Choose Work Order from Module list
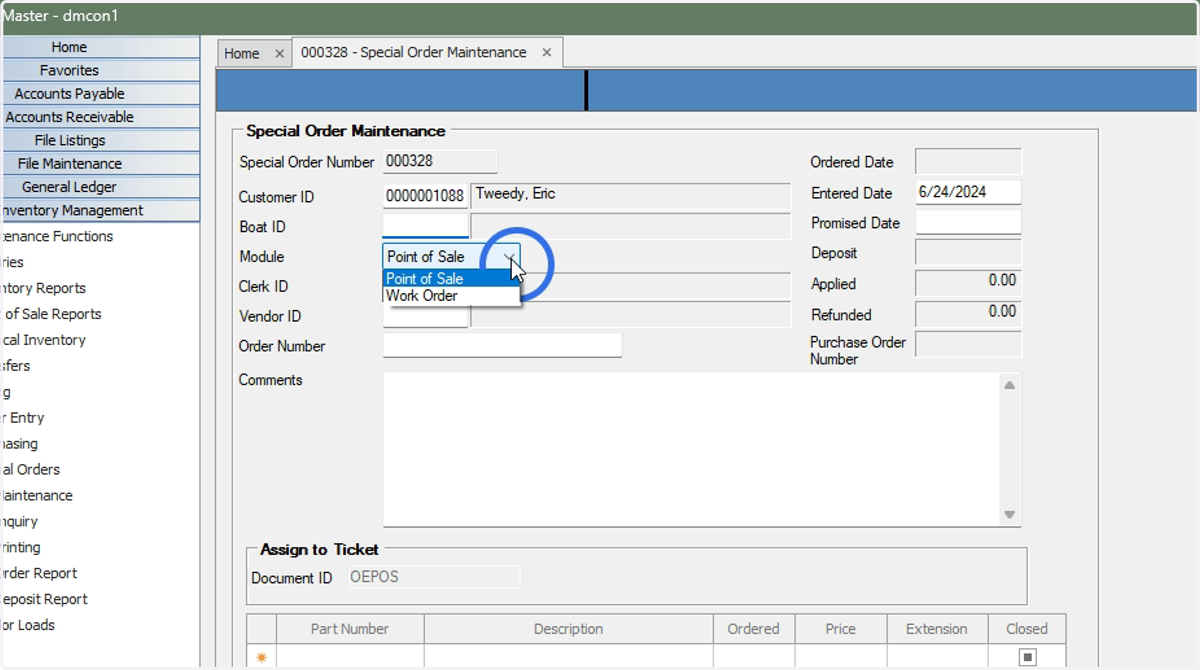Screen dimensions: 1200x670 451,296
